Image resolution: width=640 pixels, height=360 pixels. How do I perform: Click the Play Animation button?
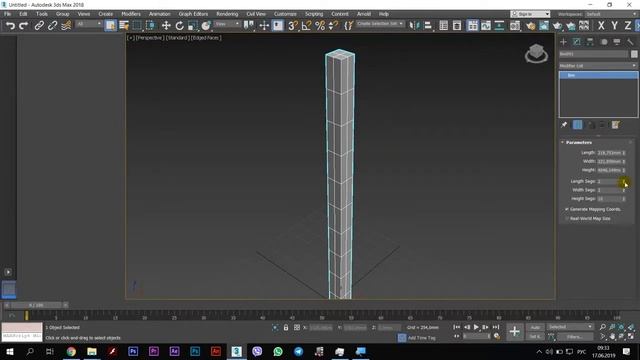click(x=476, y=327)
